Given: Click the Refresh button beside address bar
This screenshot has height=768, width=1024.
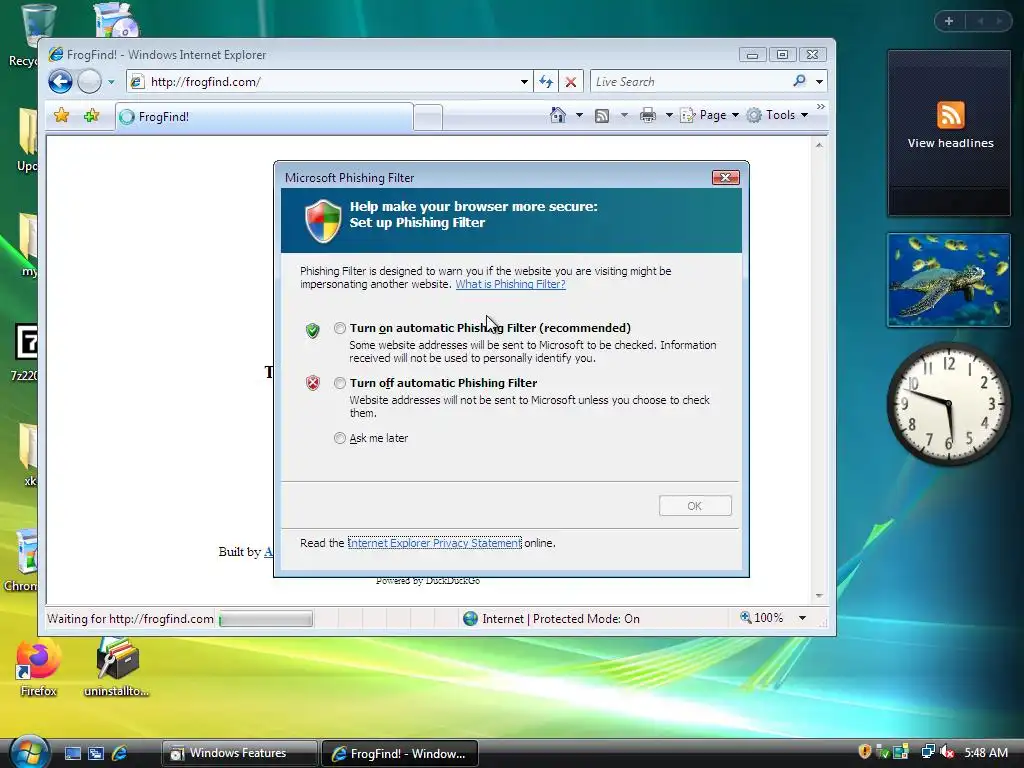Looking at the screenshot, I should [x=546, y=82].
